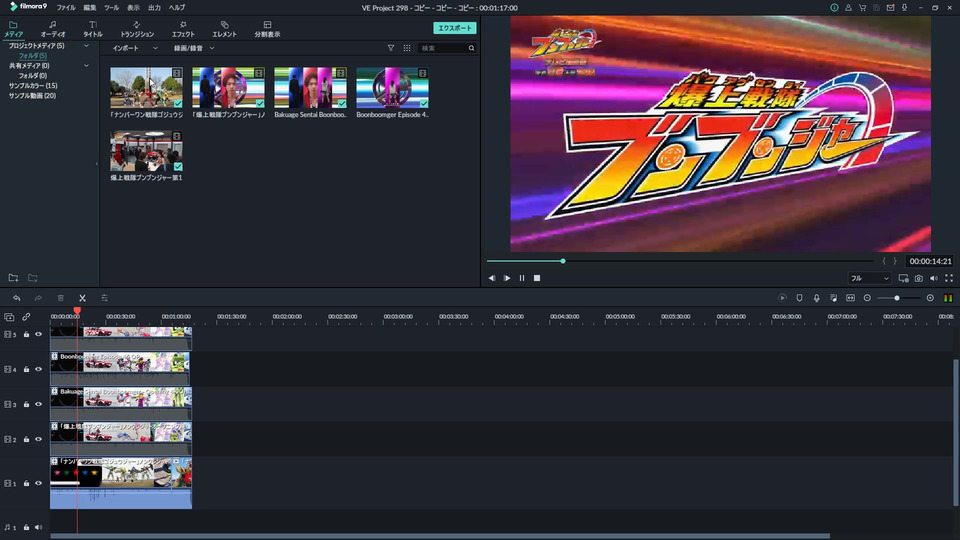Open the 表示 menu
Viewport: 960px width, 540px height.
tap(133, 8)
